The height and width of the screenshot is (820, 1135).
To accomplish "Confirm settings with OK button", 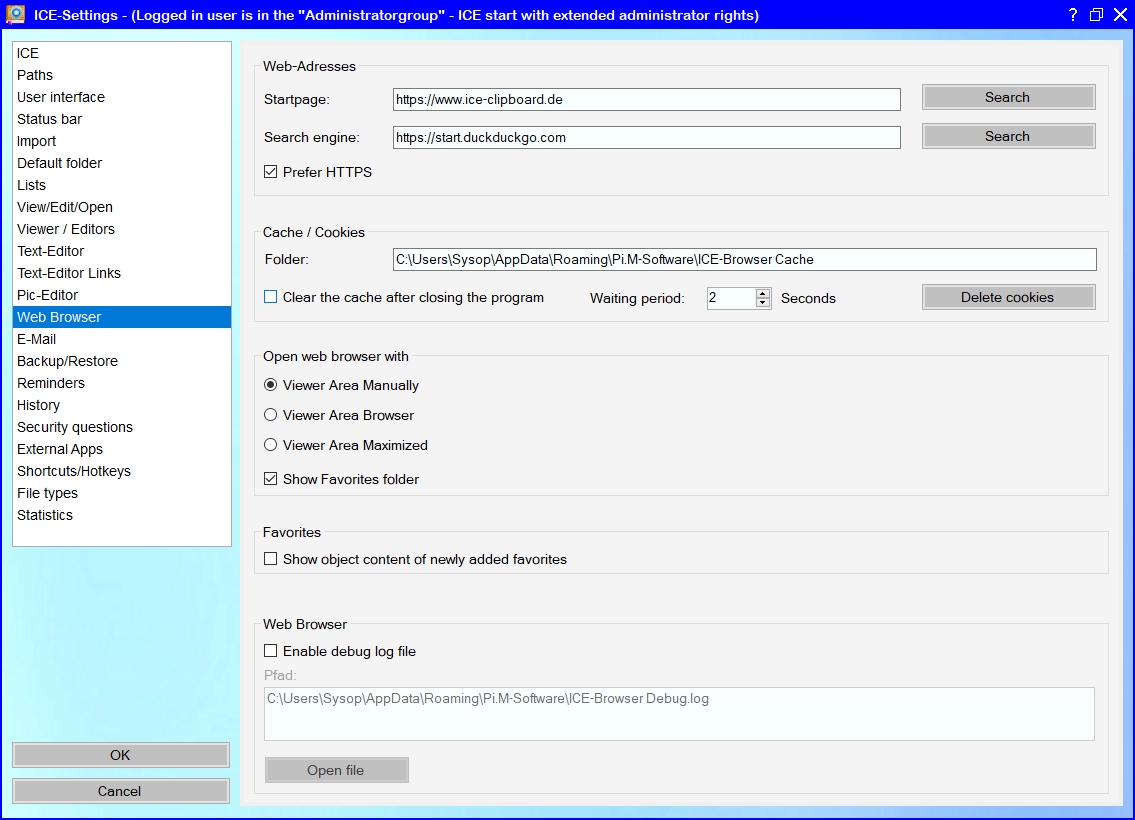I will point(120,755).
